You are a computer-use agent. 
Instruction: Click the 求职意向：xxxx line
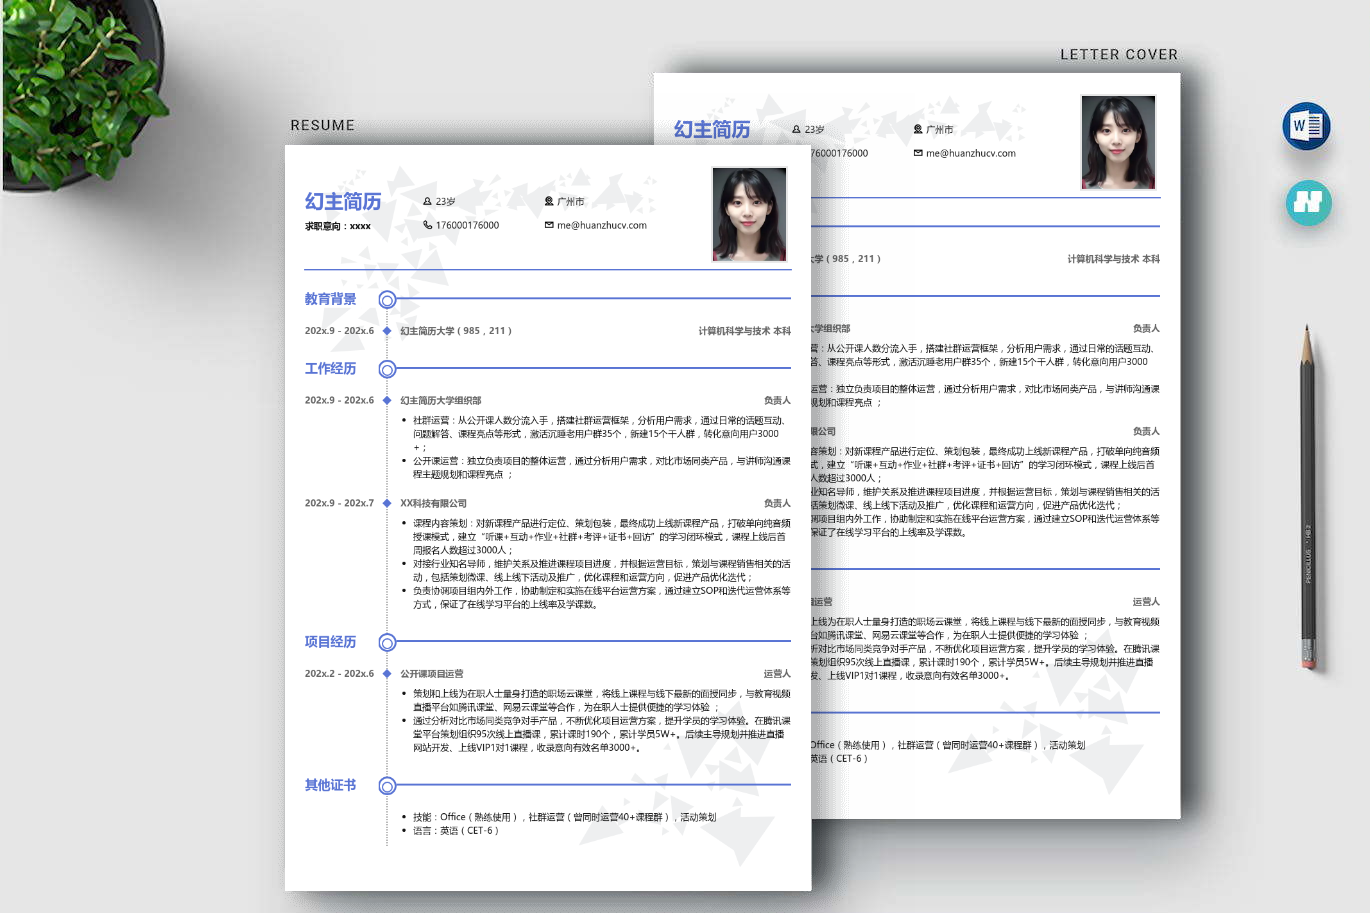[x=338, y=227]
